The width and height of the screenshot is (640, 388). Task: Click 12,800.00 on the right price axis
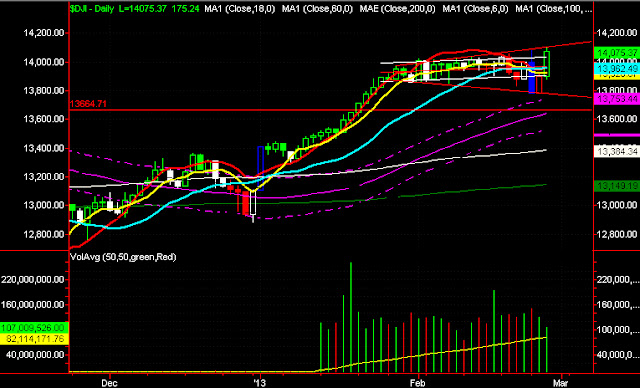click(x=617, y=234)
